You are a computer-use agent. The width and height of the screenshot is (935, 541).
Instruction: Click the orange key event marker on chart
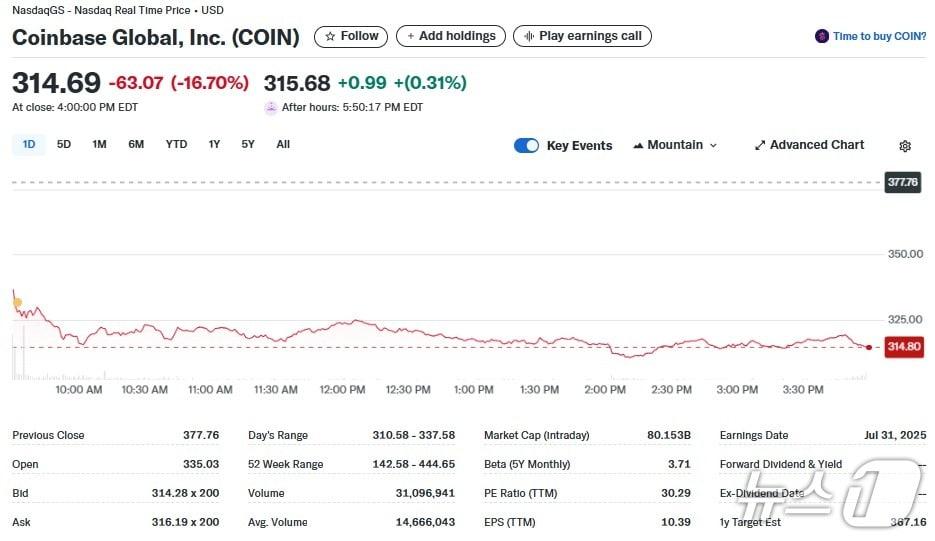click(x=17, y=302)
